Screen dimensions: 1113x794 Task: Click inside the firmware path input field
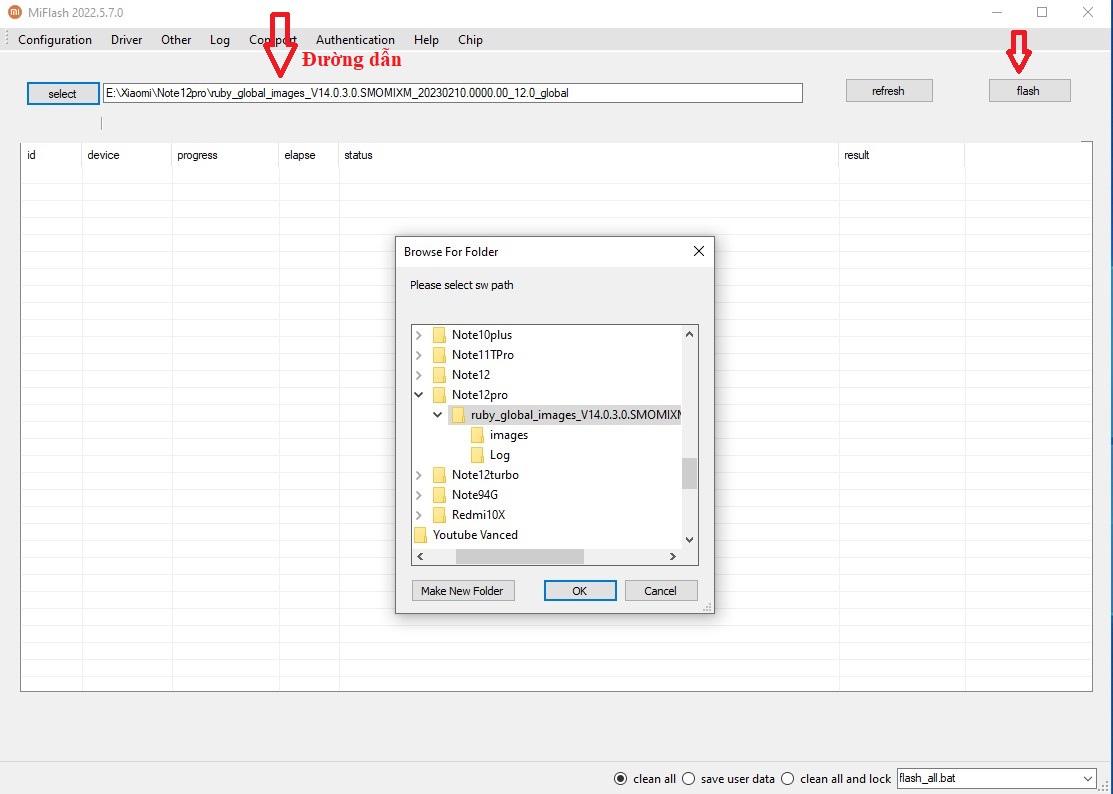(453, 93)
